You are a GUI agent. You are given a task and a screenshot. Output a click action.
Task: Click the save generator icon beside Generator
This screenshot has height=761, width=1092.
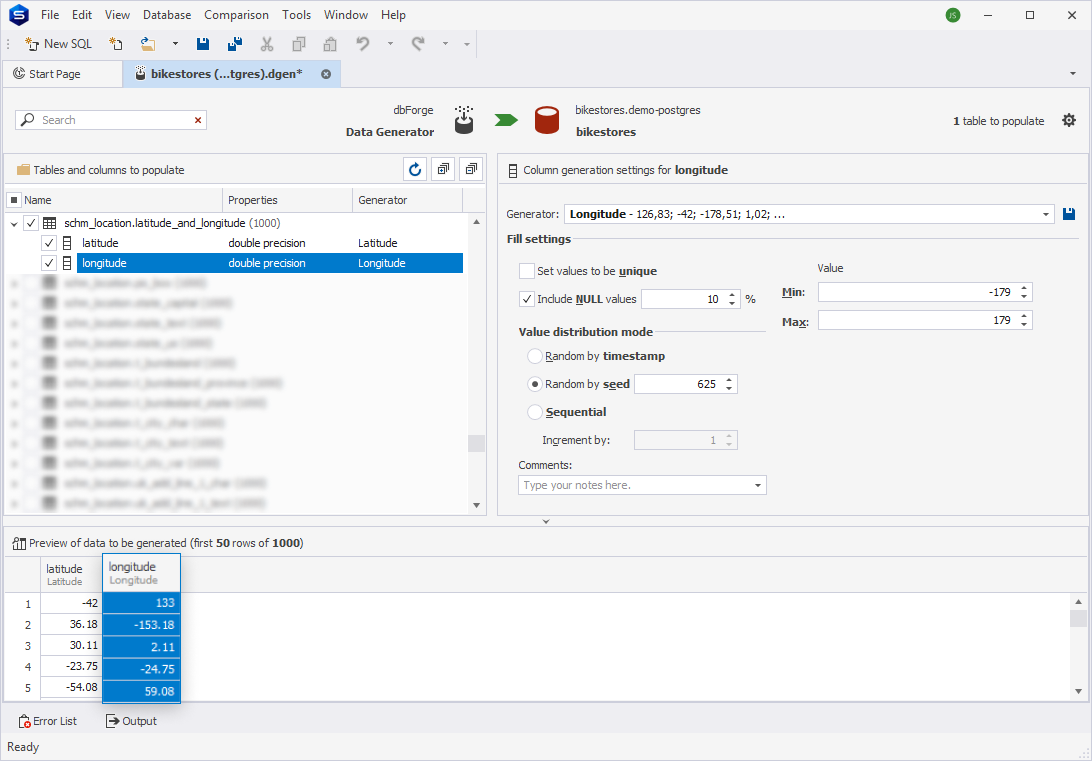[1069, 214]
